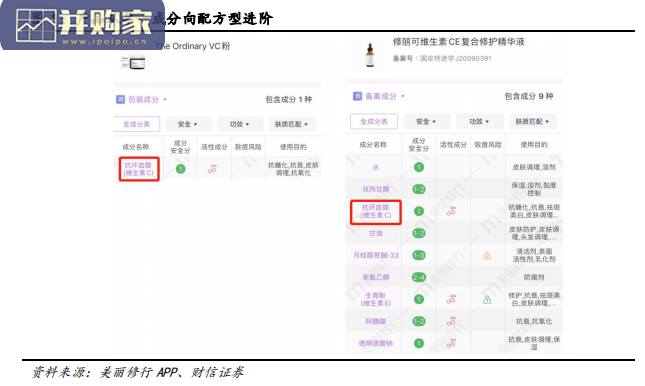Click 修丽可维生素CE复合修护精华液 title
The width and height of the screenshot is (645, 386).
click(x=459, y=42)
